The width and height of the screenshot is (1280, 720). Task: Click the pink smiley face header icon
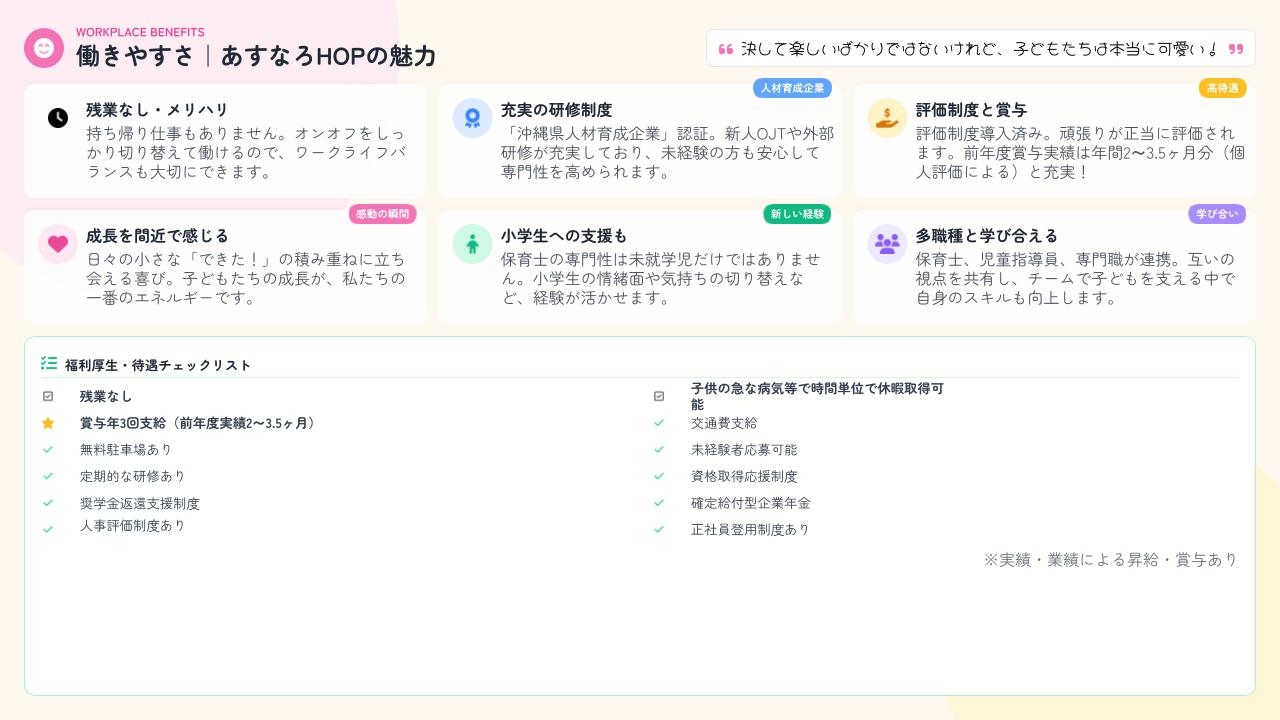(x=44, y=48)
